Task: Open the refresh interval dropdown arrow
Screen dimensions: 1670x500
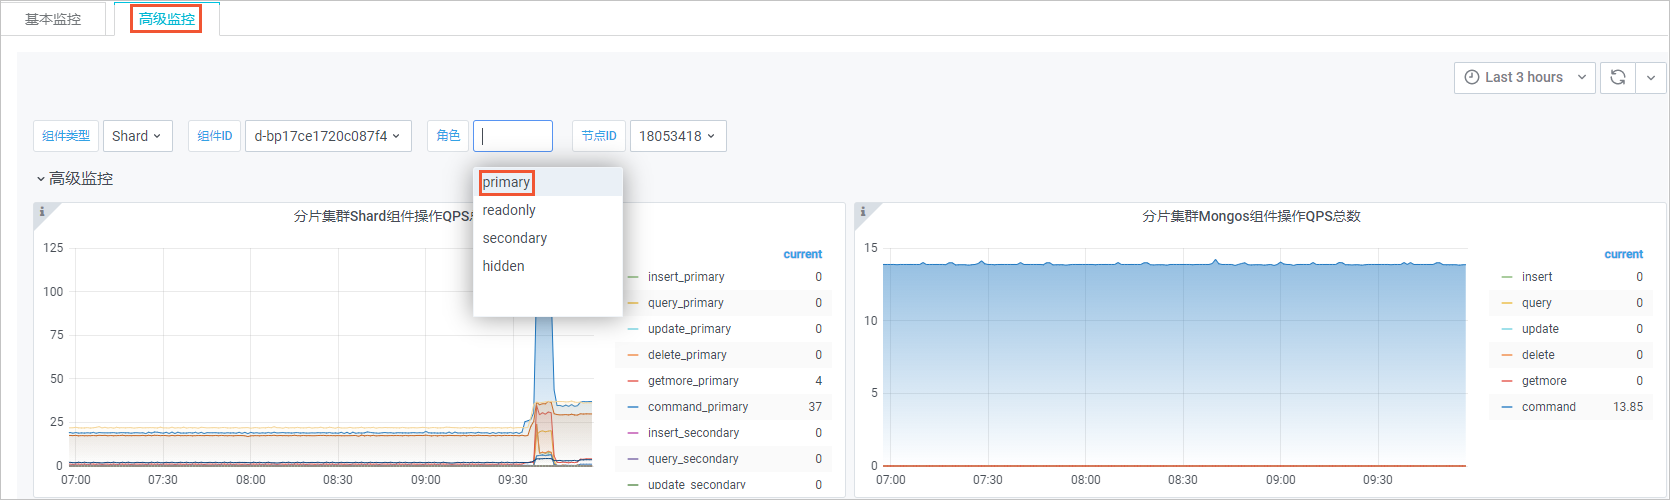Action: tap(1651, 77)
